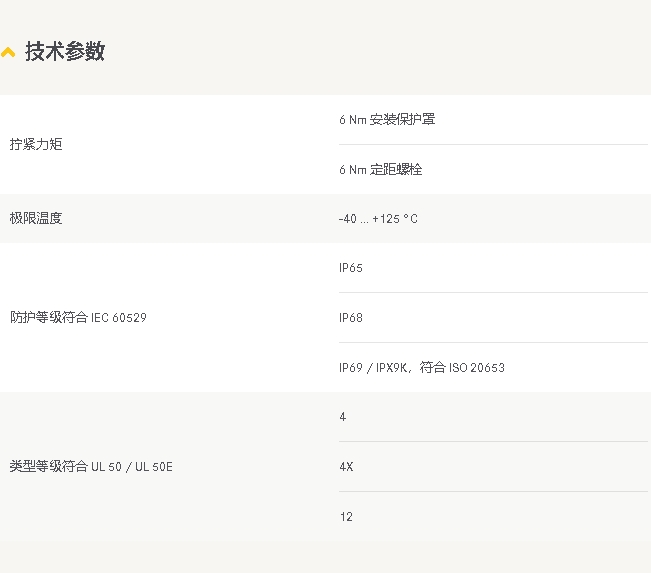Click the 6 Nm 安装保护罩 value
The height and width of the screenshot is (573, 651).
pos(386,119)
